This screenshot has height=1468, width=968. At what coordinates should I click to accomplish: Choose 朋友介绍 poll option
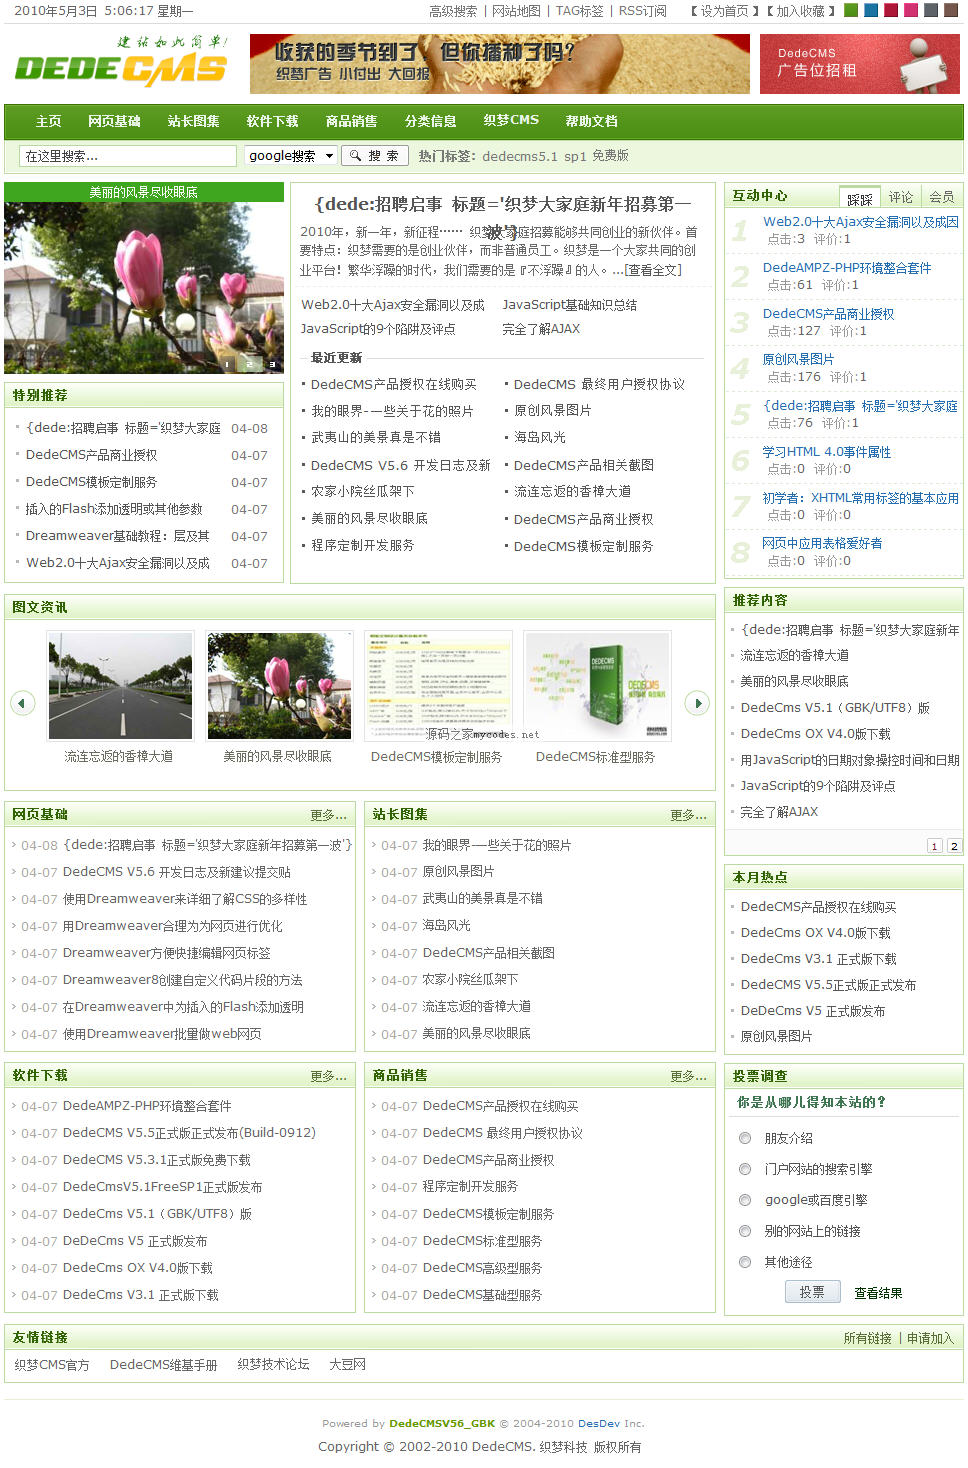(745, 1138)
